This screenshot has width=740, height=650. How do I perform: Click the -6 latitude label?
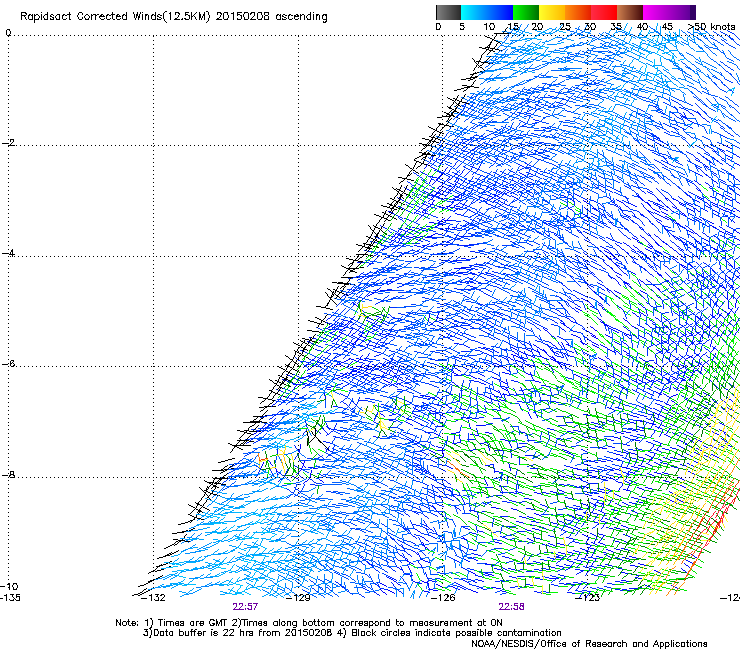click(x=8, y=364)
